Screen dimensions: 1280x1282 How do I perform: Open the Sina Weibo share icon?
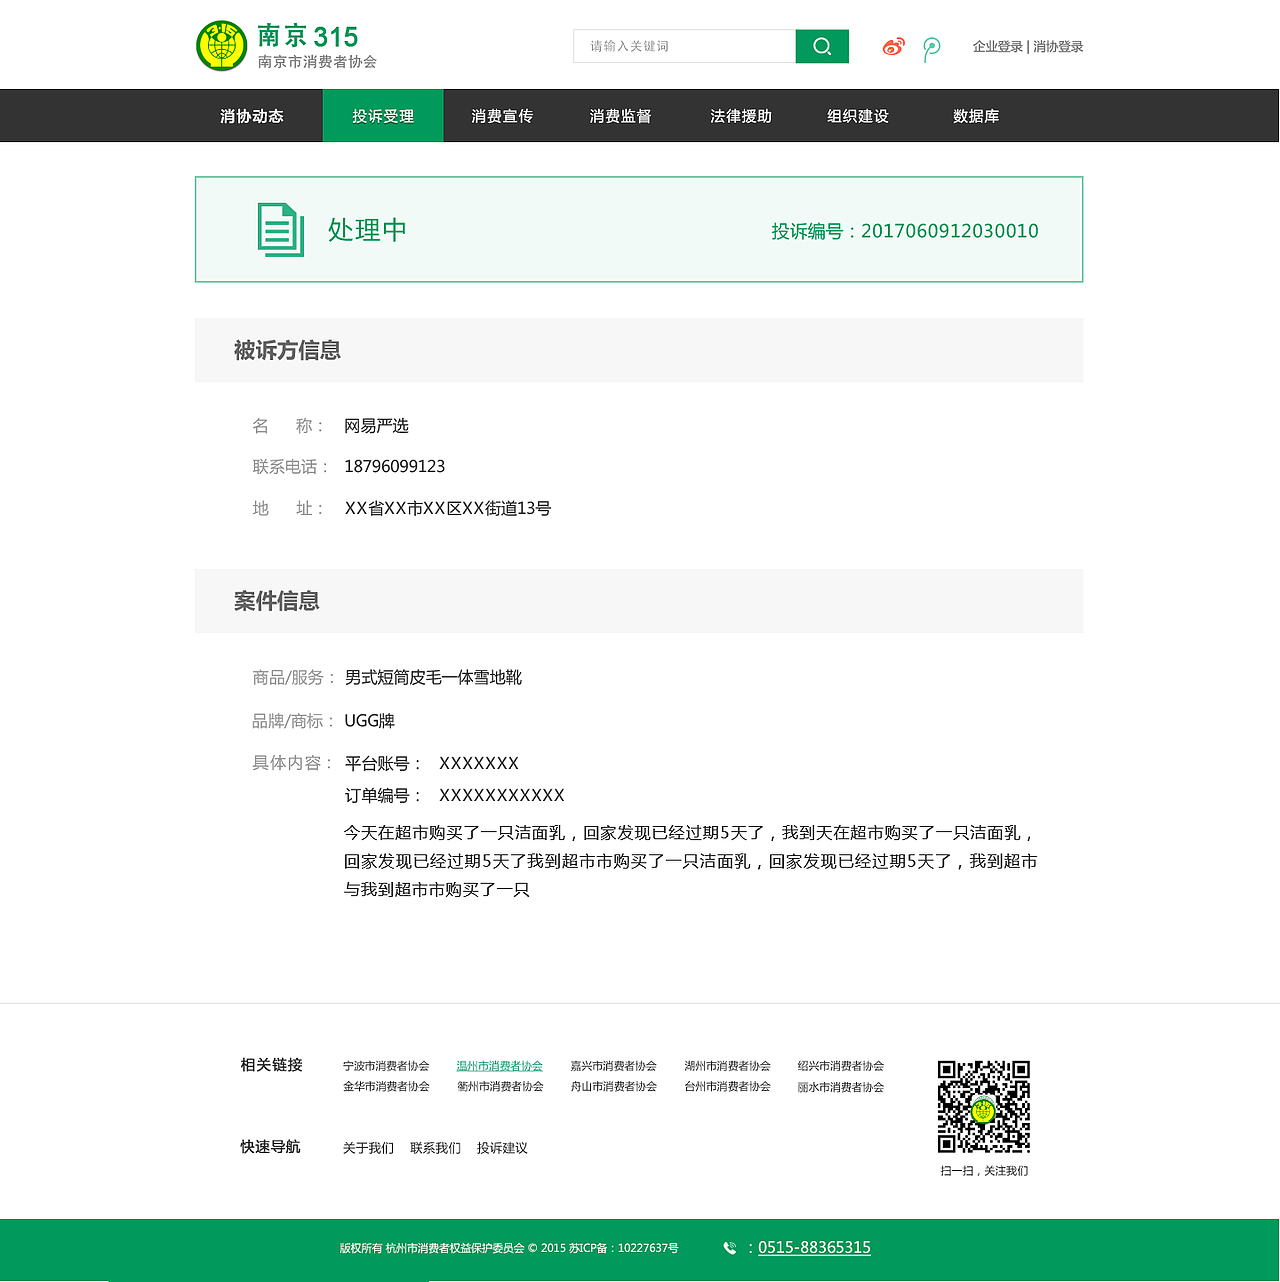(892, 46)
